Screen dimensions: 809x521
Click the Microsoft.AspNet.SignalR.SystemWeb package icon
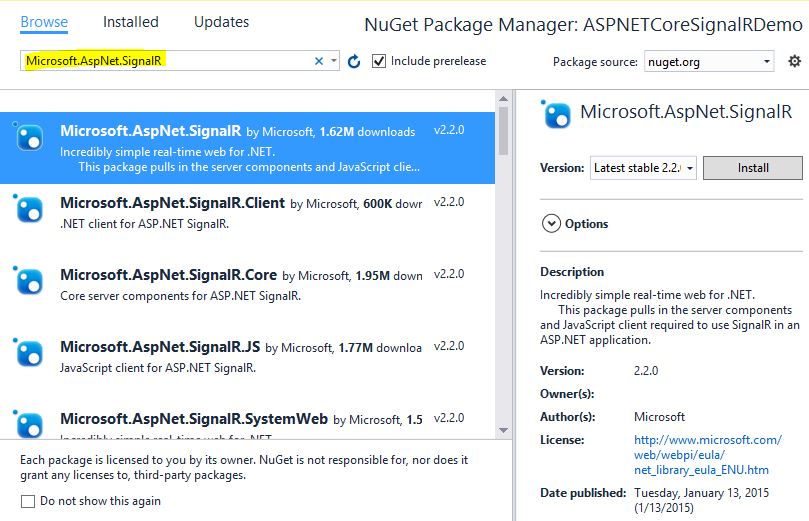pos(28,424)
